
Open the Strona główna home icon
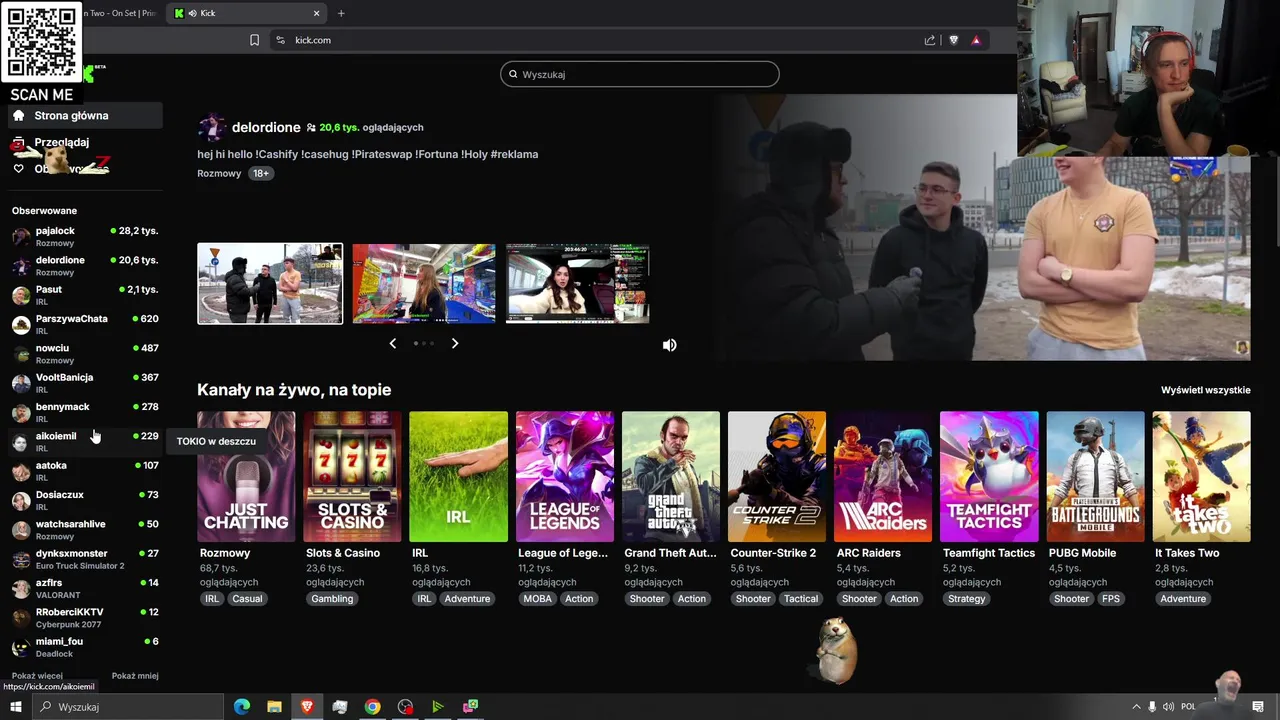(18, 115)
